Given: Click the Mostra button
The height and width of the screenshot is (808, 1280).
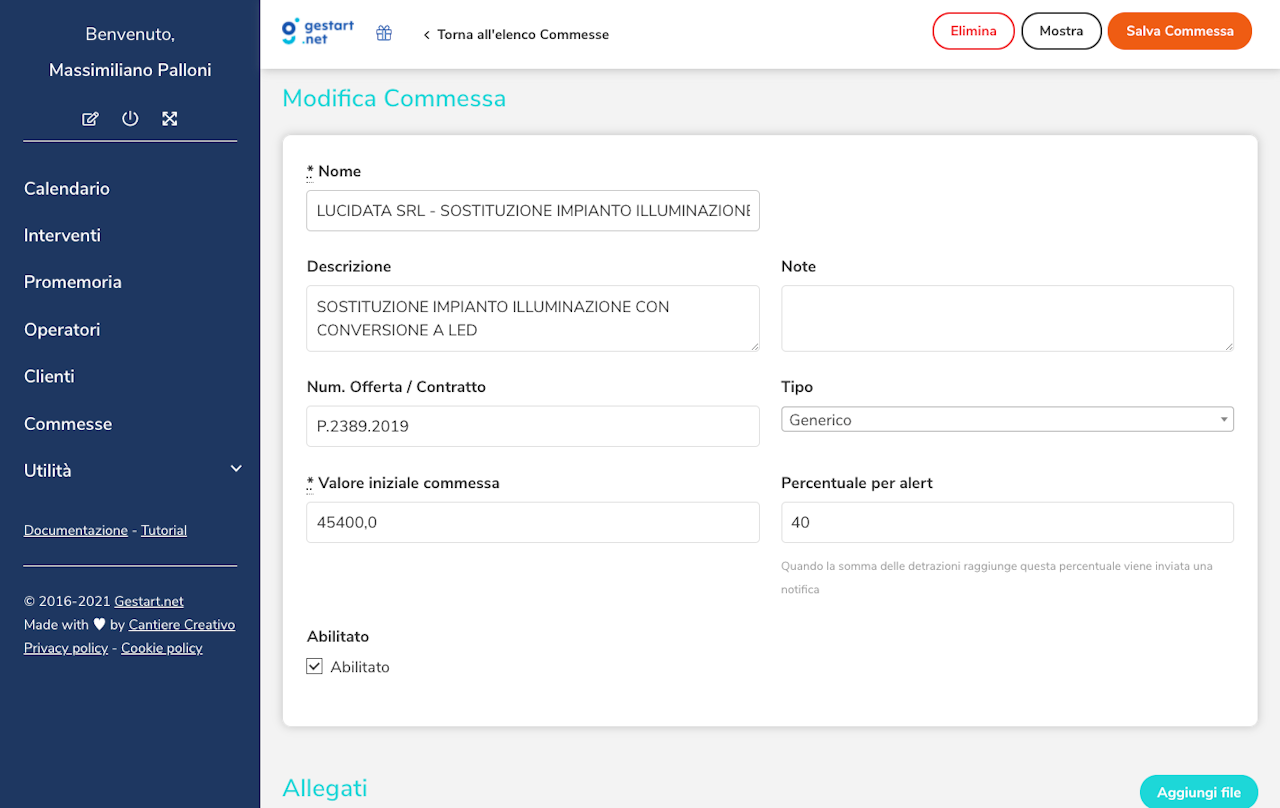Looking at the screenshot, I should pos(1061,31).
